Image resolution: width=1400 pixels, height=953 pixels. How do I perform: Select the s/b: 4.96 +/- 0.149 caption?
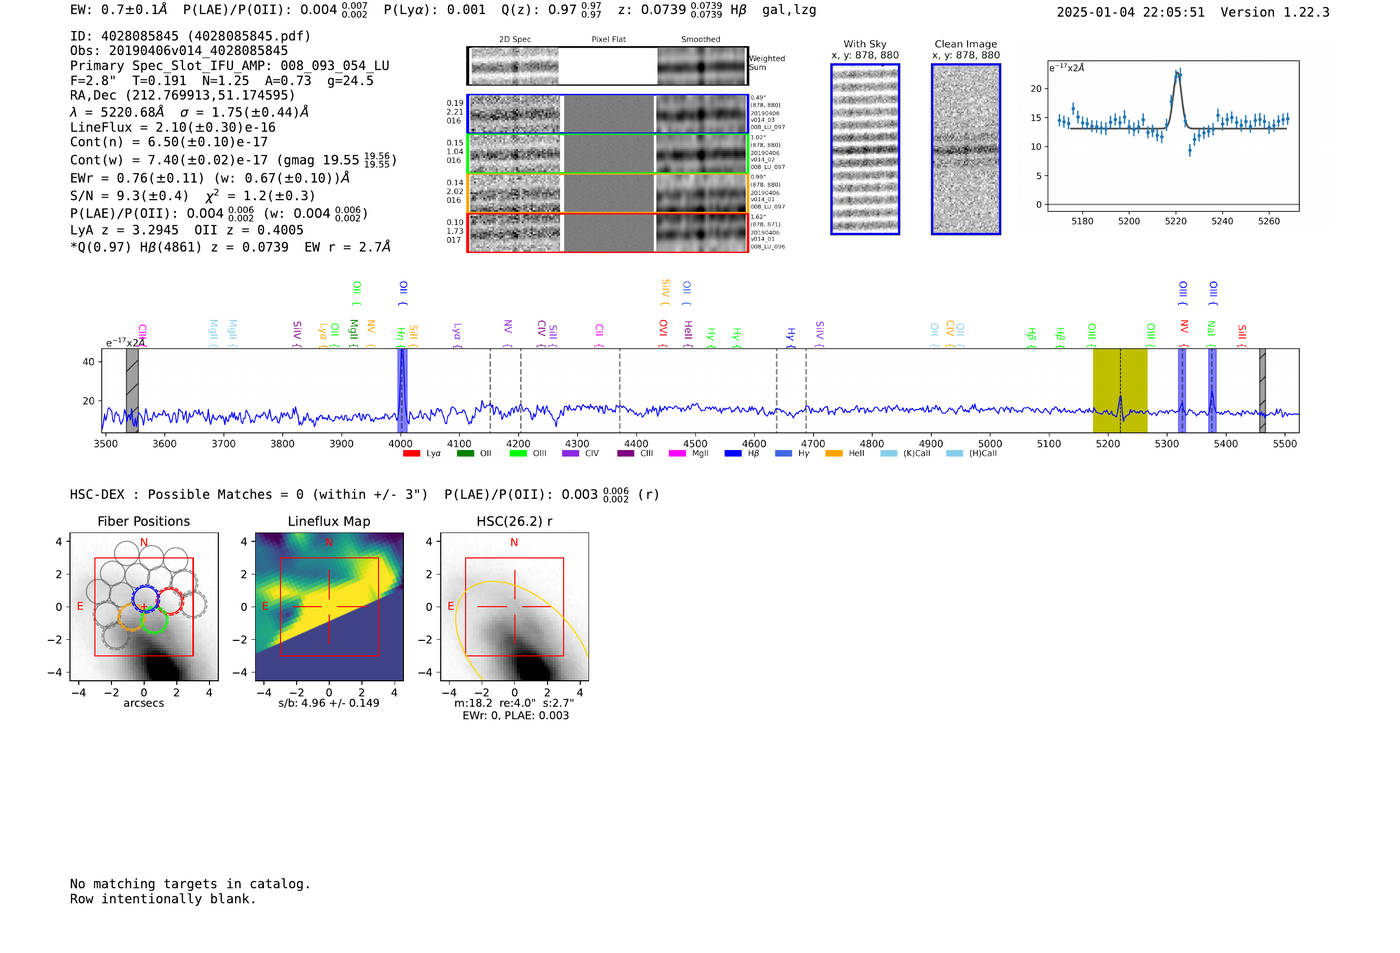click(329, 703)
